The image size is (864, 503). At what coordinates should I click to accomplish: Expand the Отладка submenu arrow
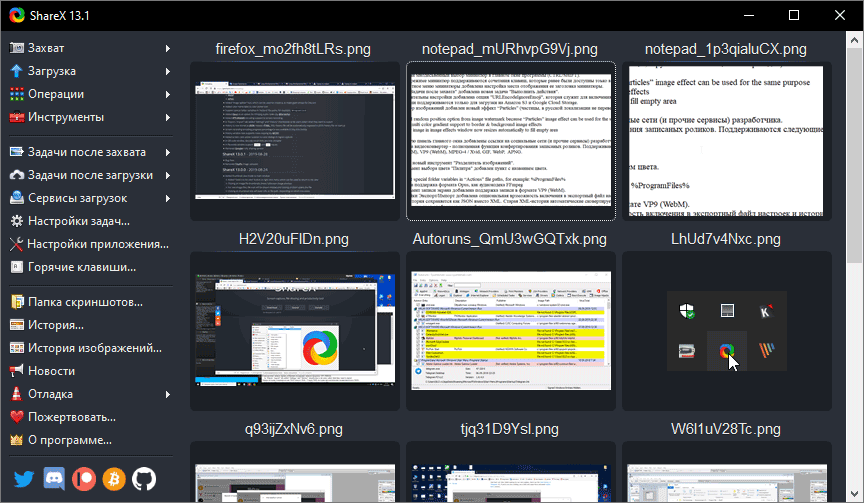click(x=168, y=394)
